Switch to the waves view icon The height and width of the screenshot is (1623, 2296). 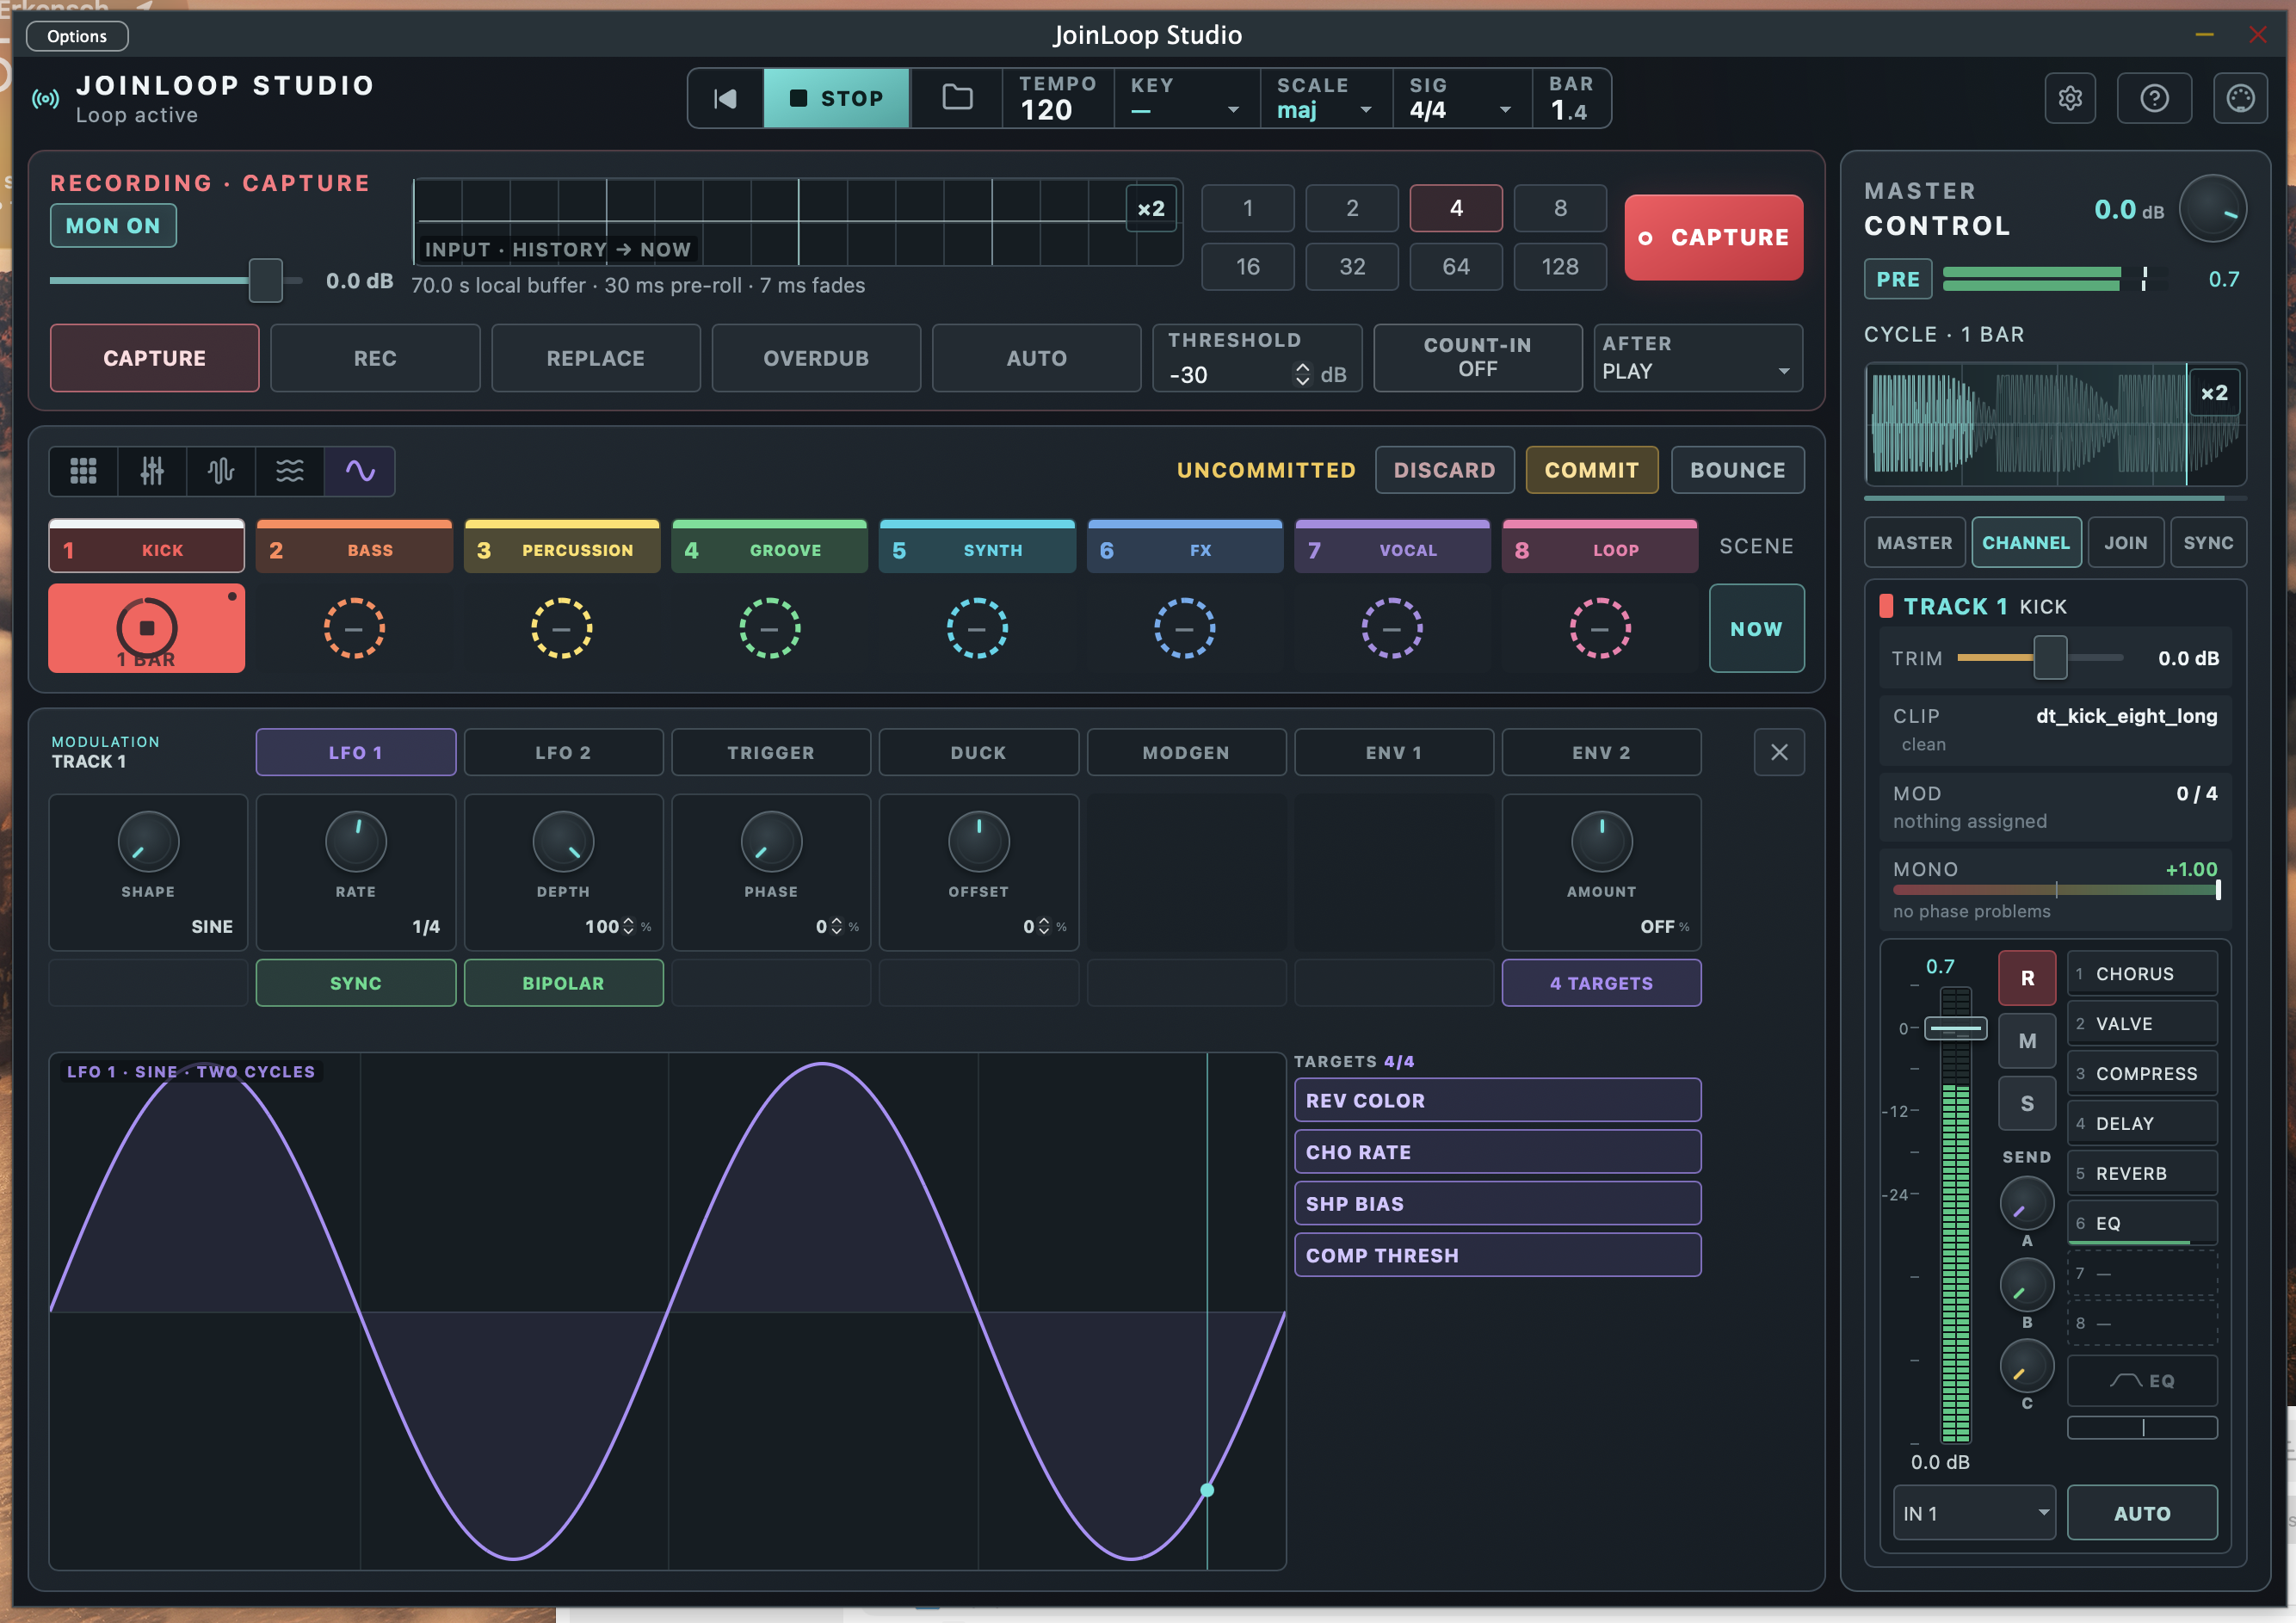(x=290, y=471)
